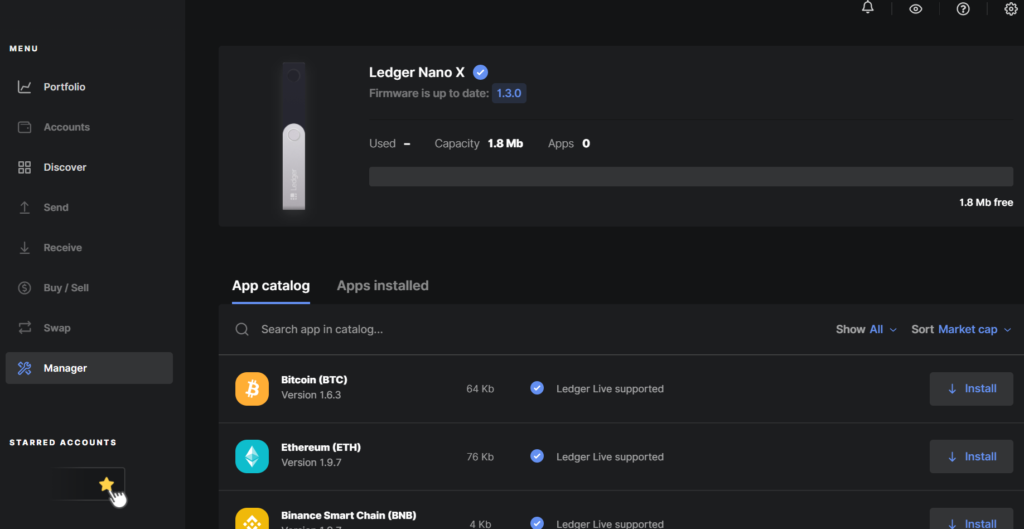
Task: Install the Binance Smart Chain app
Action: coord(971,520)
